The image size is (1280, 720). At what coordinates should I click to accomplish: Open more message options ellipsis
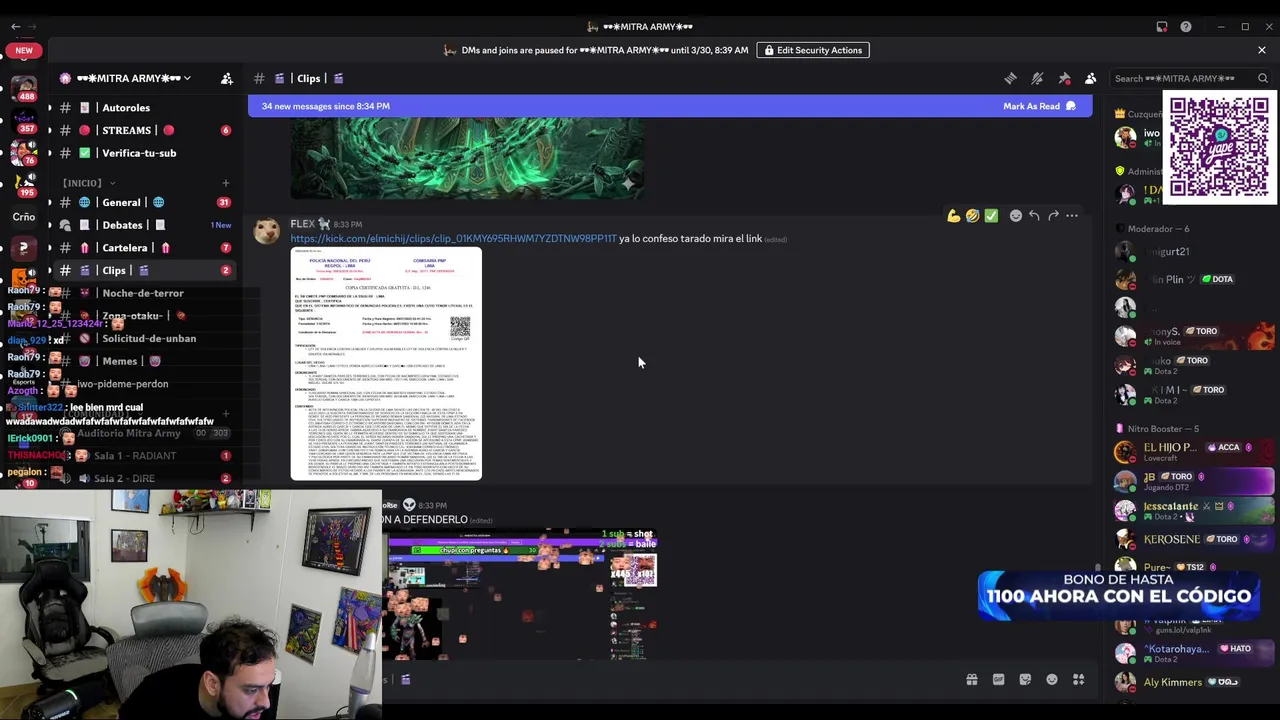click(1072, 216)
